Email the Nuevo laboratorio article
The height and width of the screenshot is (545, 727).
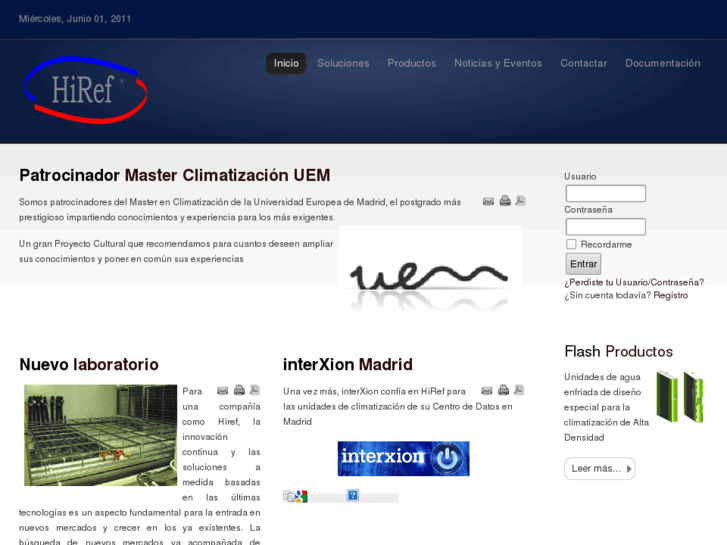coord(223,391)
